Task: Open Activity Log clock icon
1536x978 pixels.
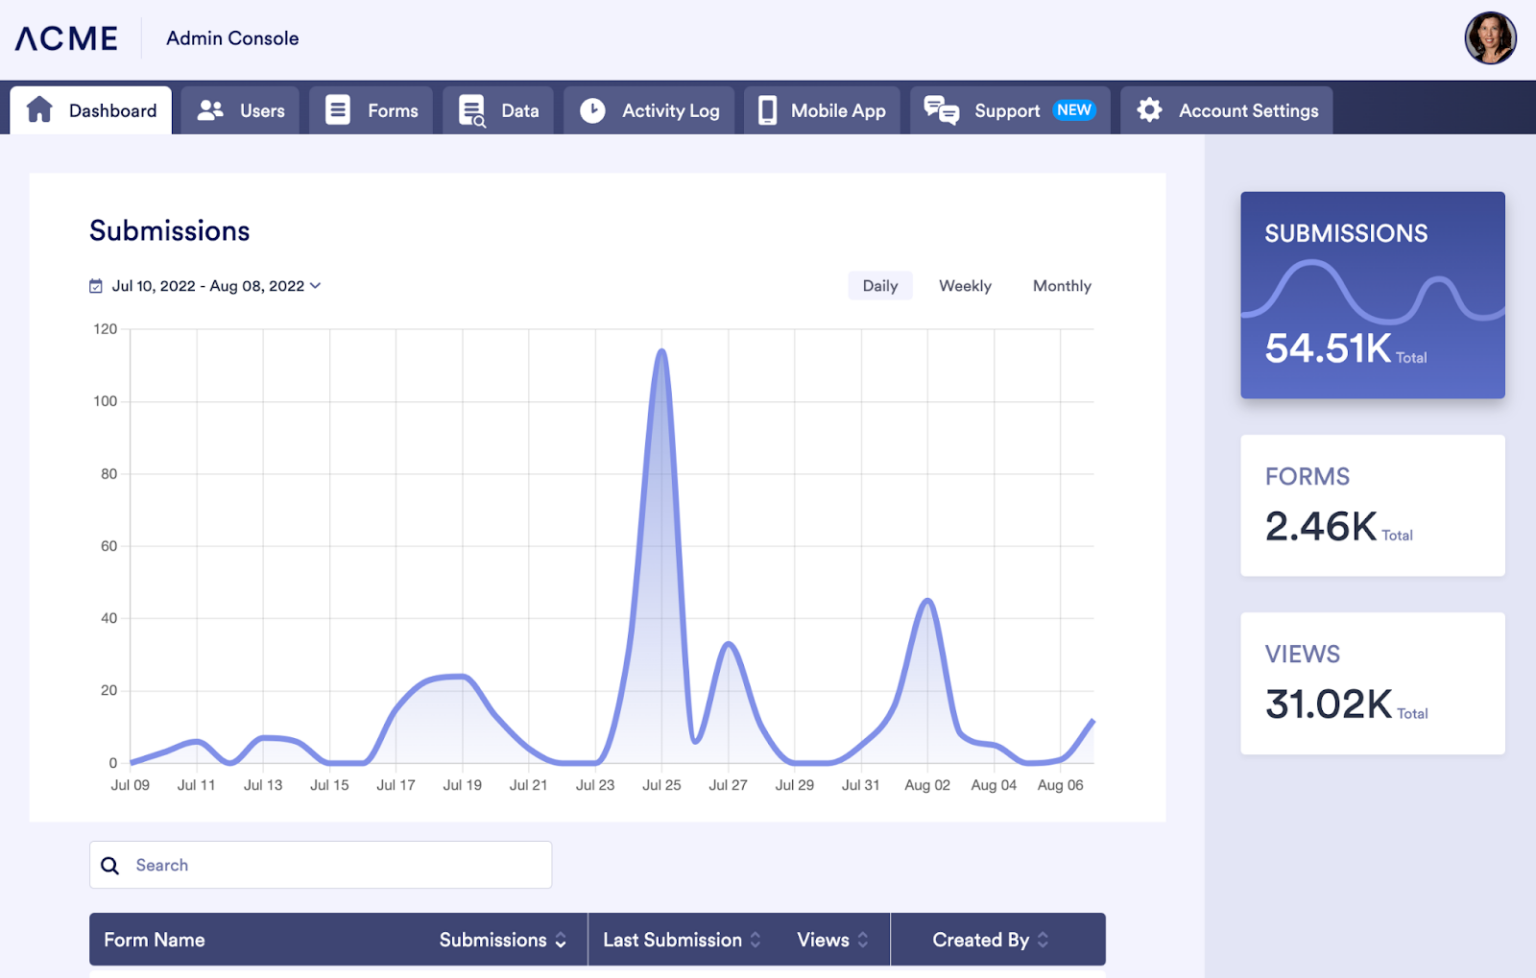Action: (594, 110)
